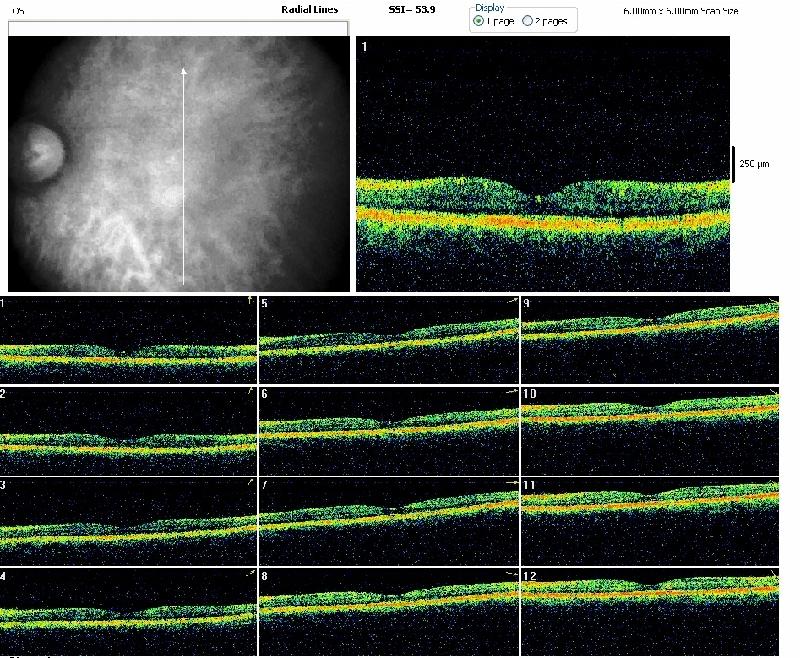View radial scan thumbnail number 7
Viewport: 800px width, 658px height.
[x=388, y=521]
